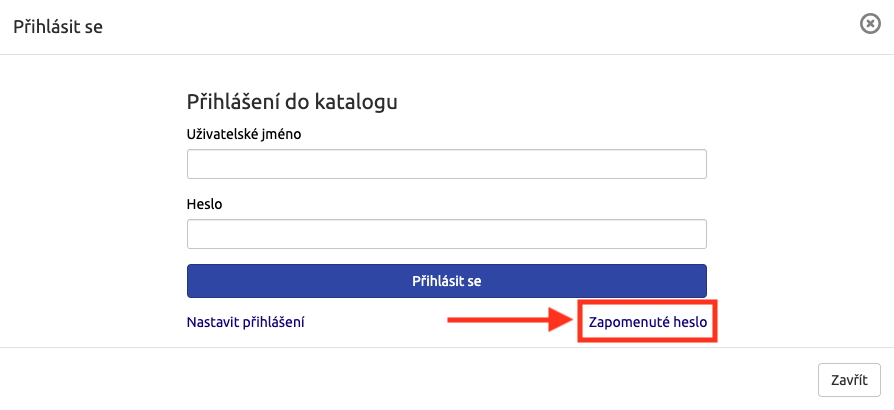Screen dimensions: 894x410
Task: Click the Zavřít button
Action: (x=849, y=380)
